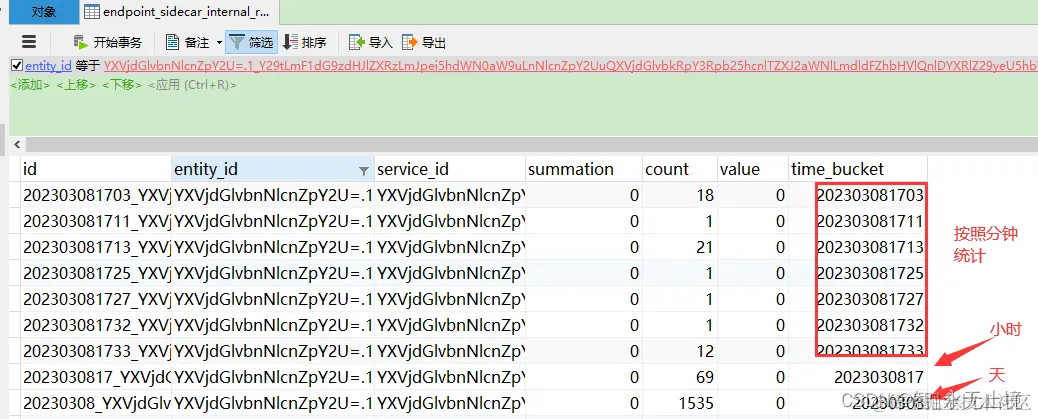This screenshot has height=419, width=1038.
Task: Click service_id cell in the 202303081732 row
Action: tap(450, 325)
